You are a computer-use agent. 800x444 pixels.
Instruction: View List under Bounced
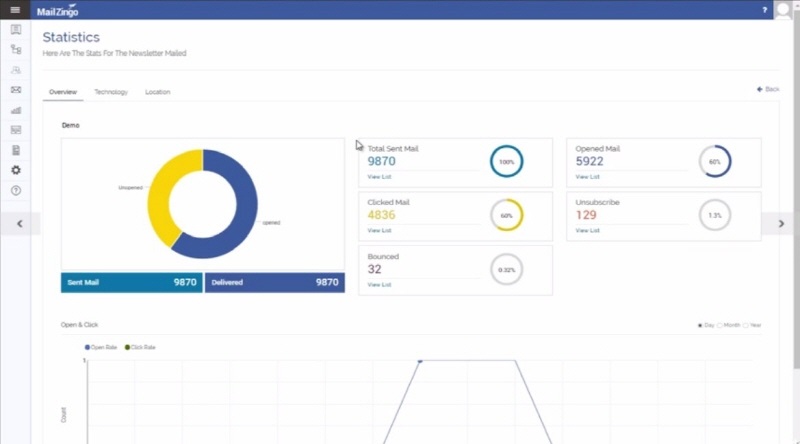coord(379,285)
